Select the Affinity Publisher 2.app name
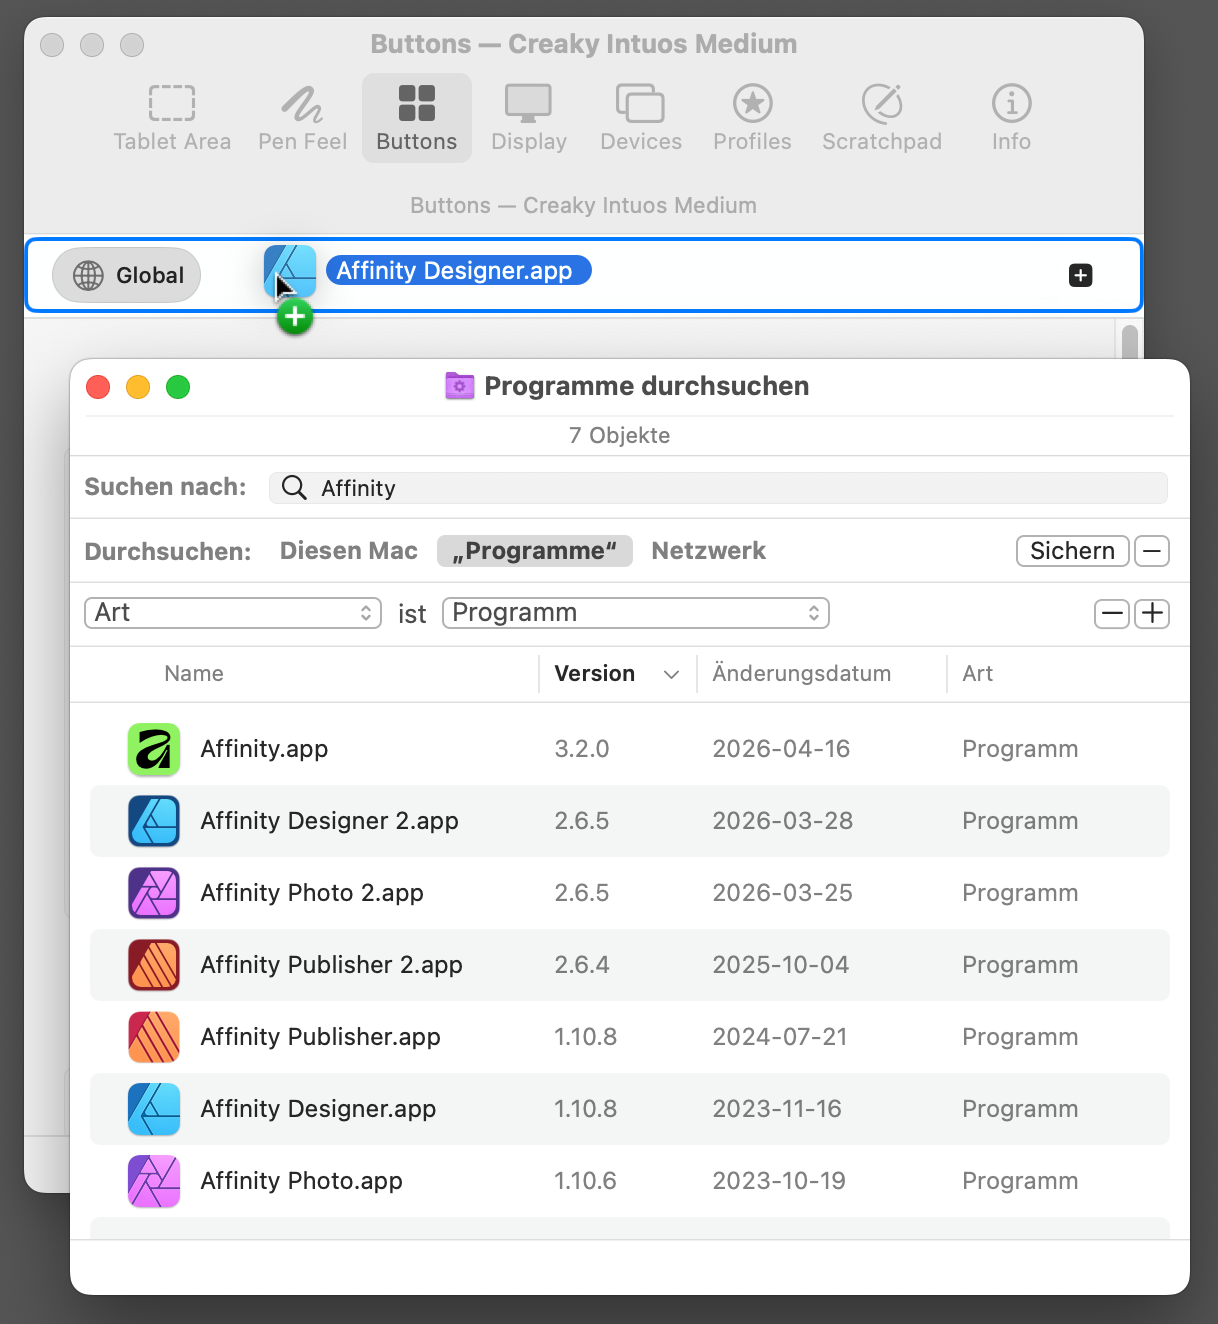This screenshot has height=1324, width=1218. (x=331, y=965)
